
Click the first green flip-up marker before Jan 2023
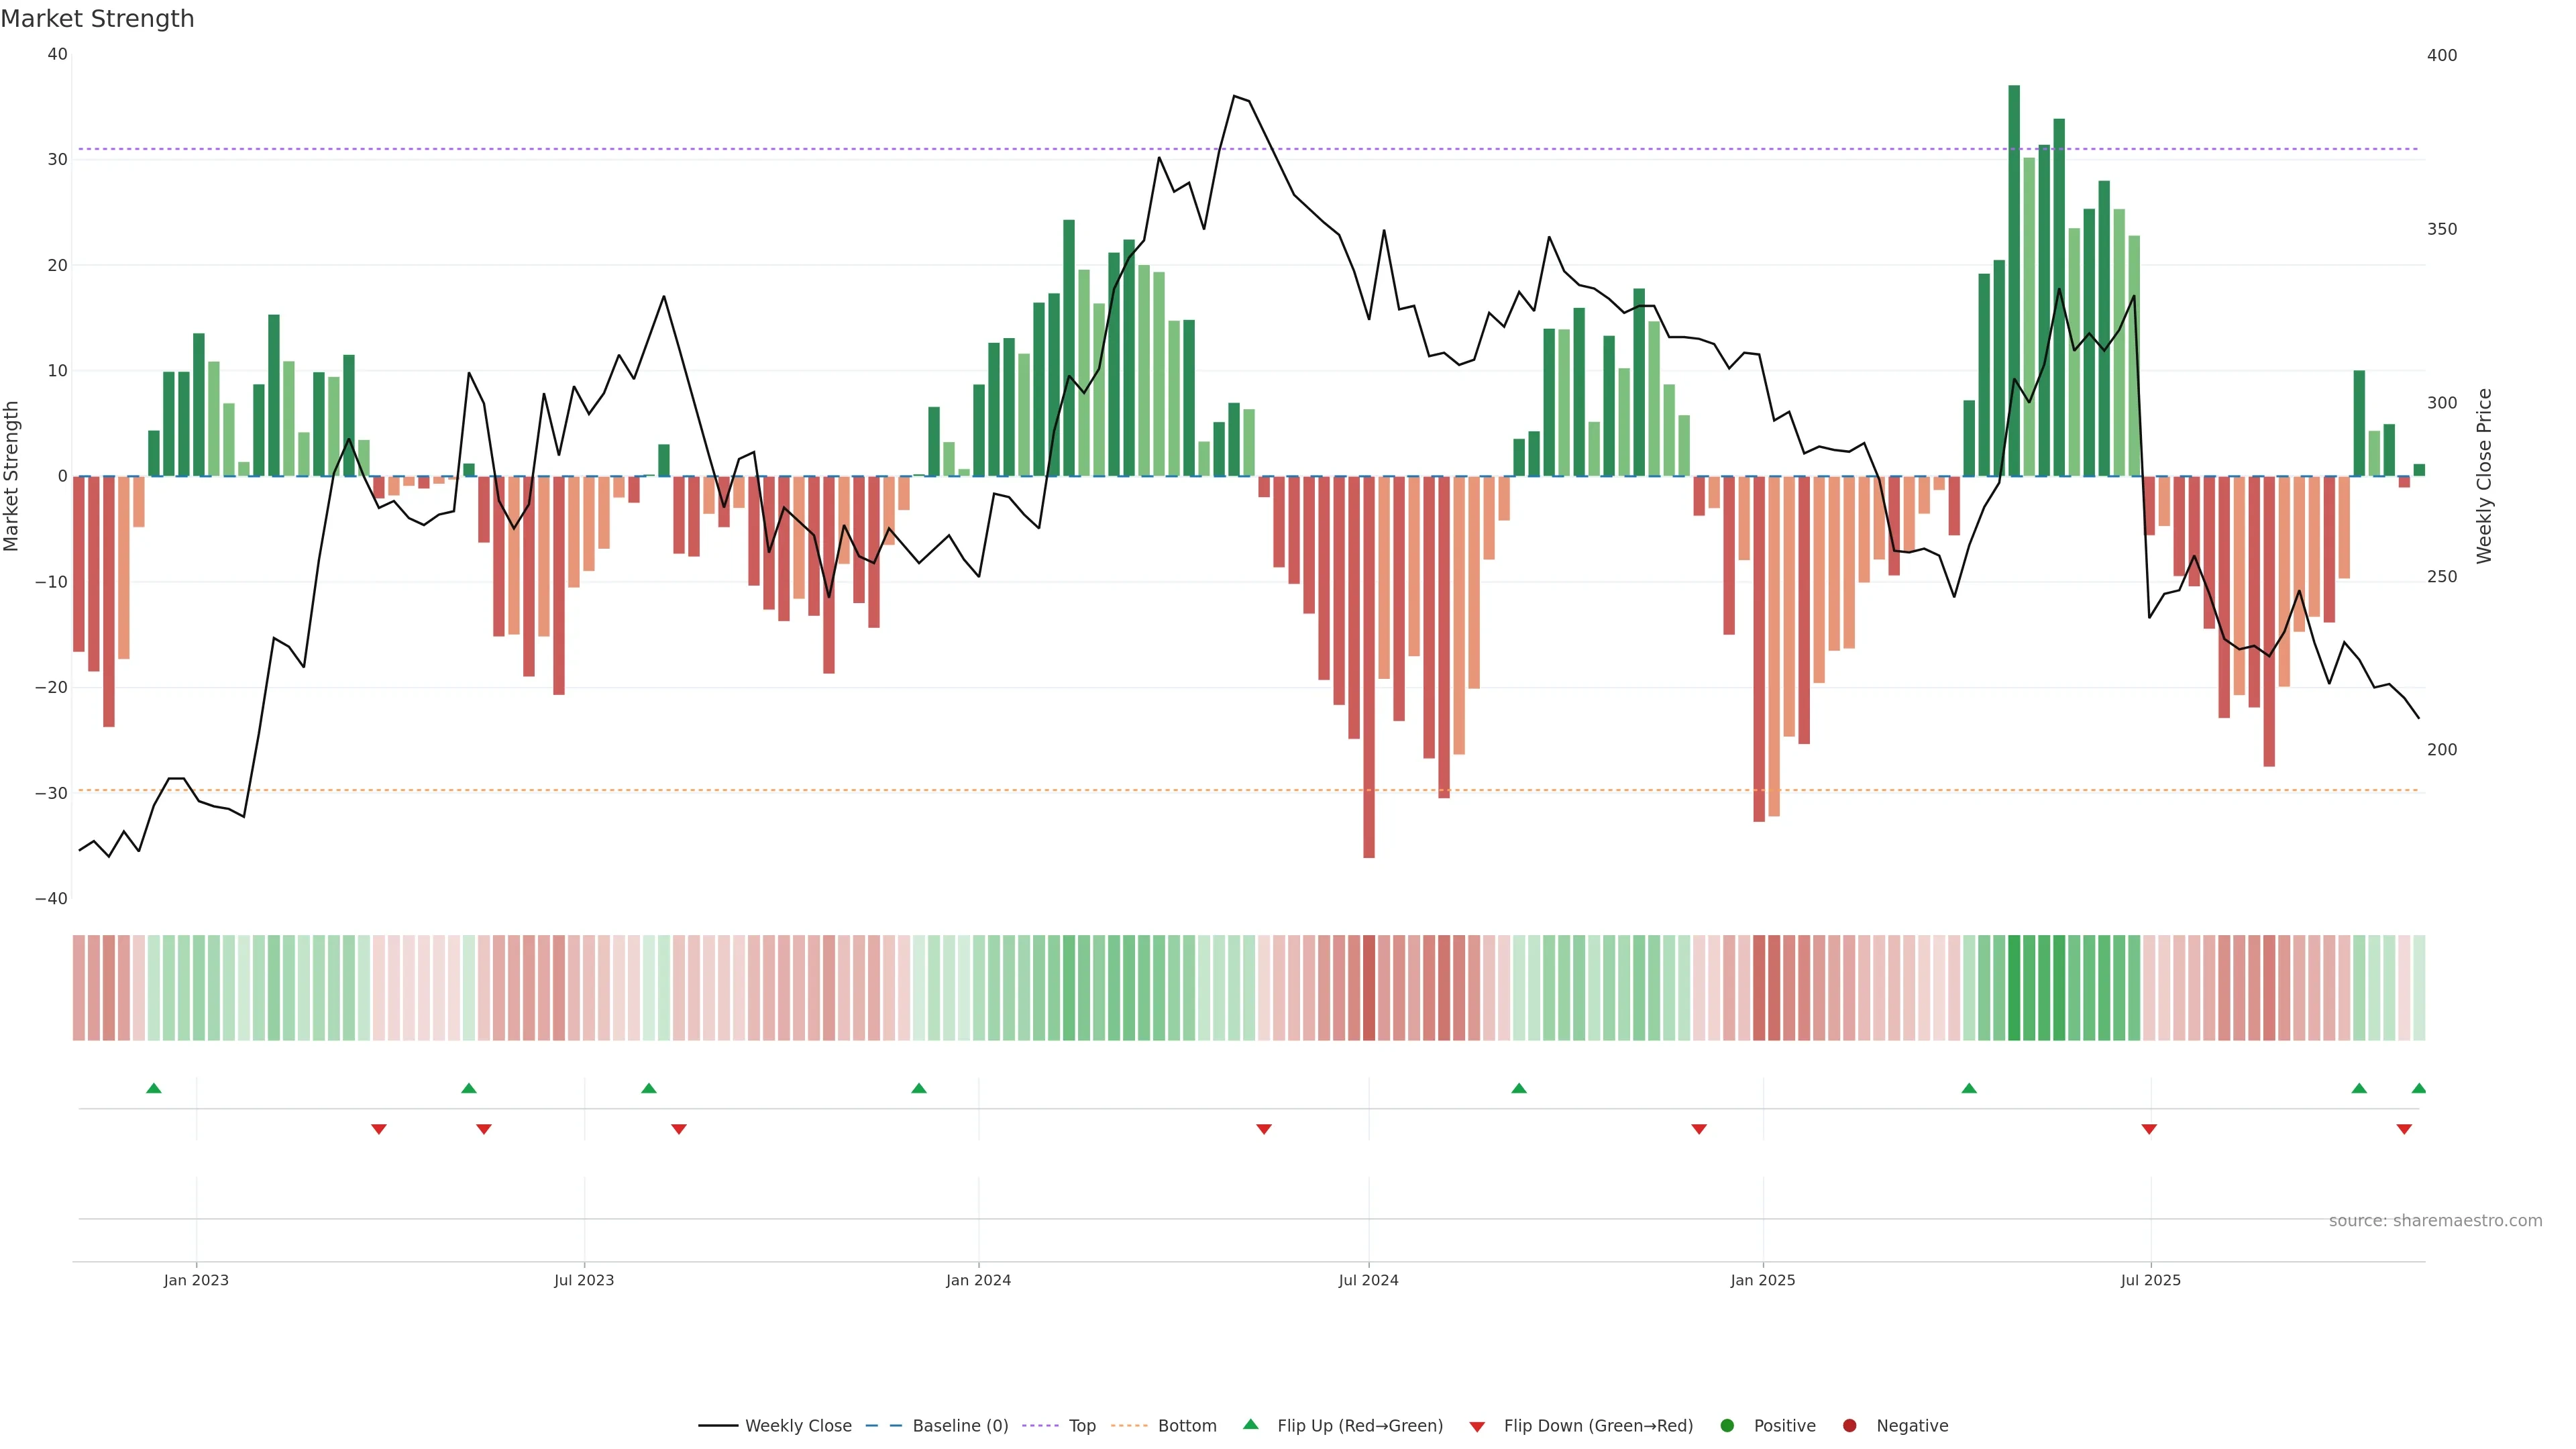click(x=154, y=1088)
